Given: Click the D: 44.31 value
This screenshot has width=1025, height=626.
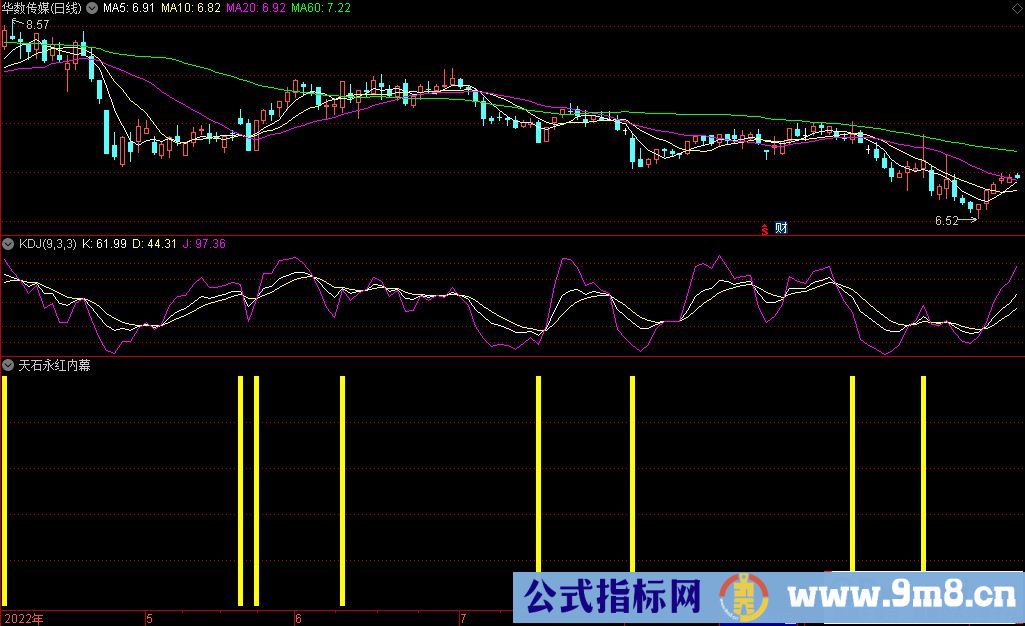Looking at the screenshot, I should coord(154,244).
